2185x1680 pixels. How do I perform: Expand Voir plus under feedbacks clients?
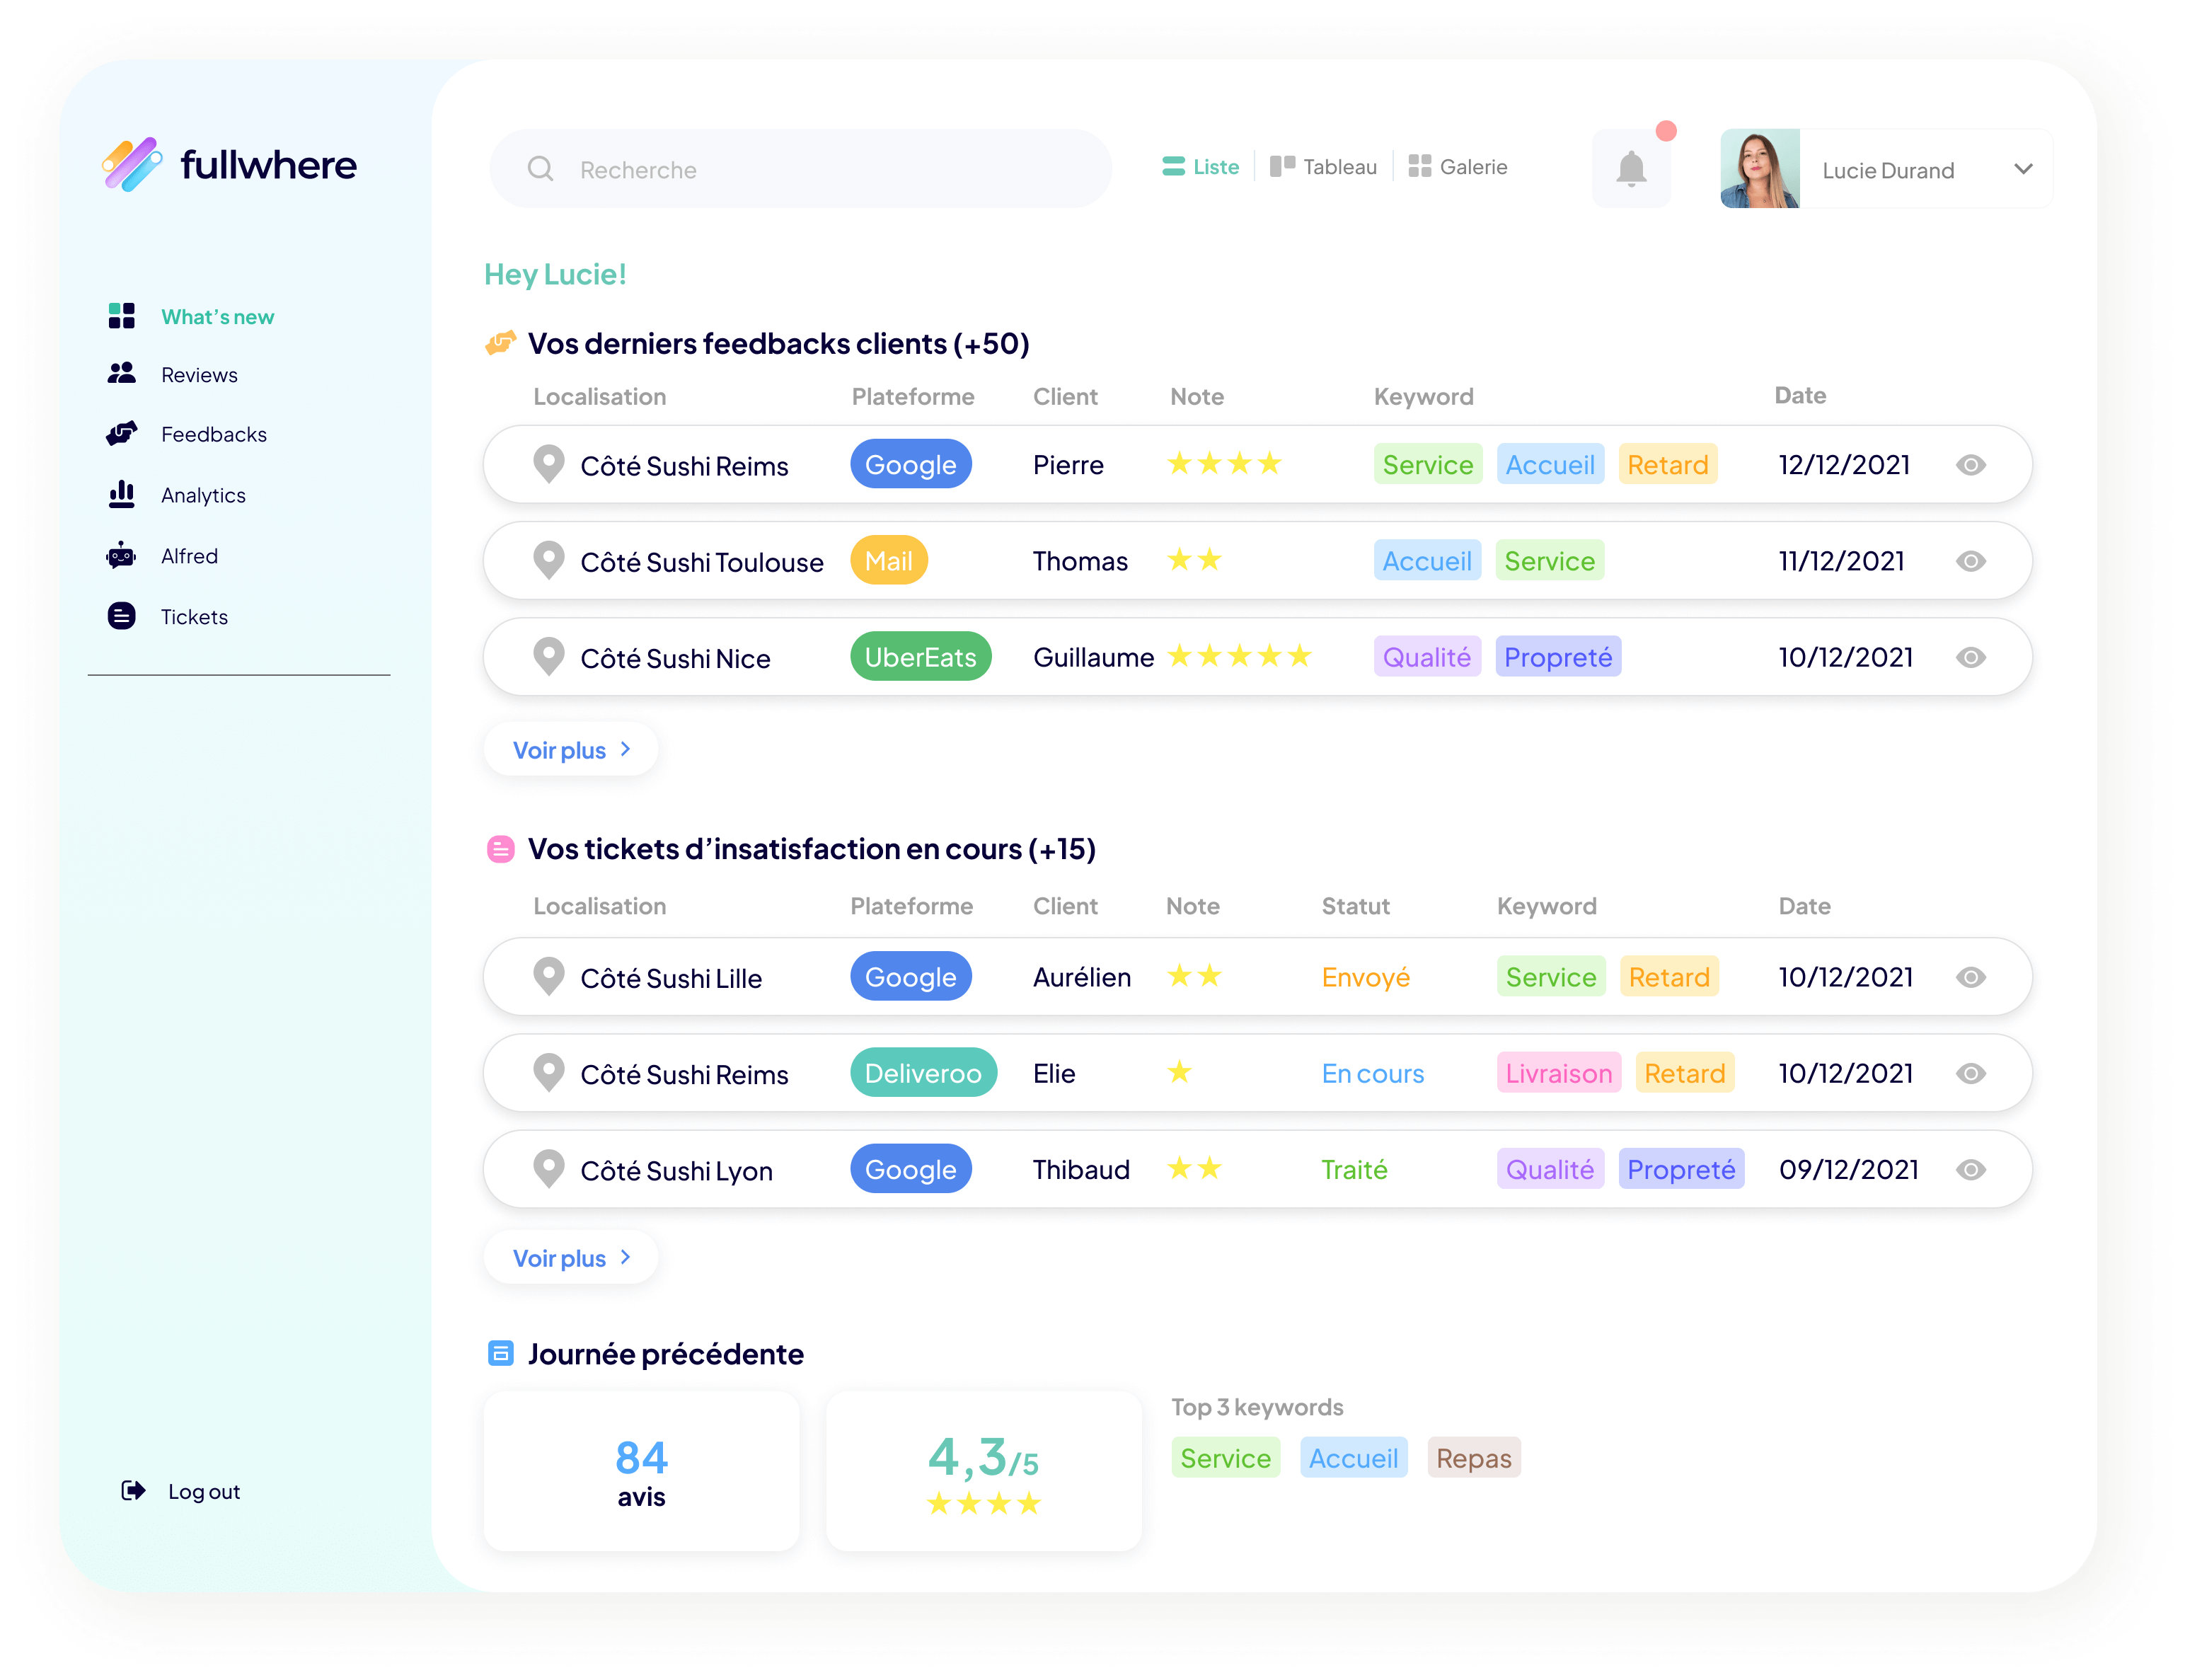(x=571, y=750)
